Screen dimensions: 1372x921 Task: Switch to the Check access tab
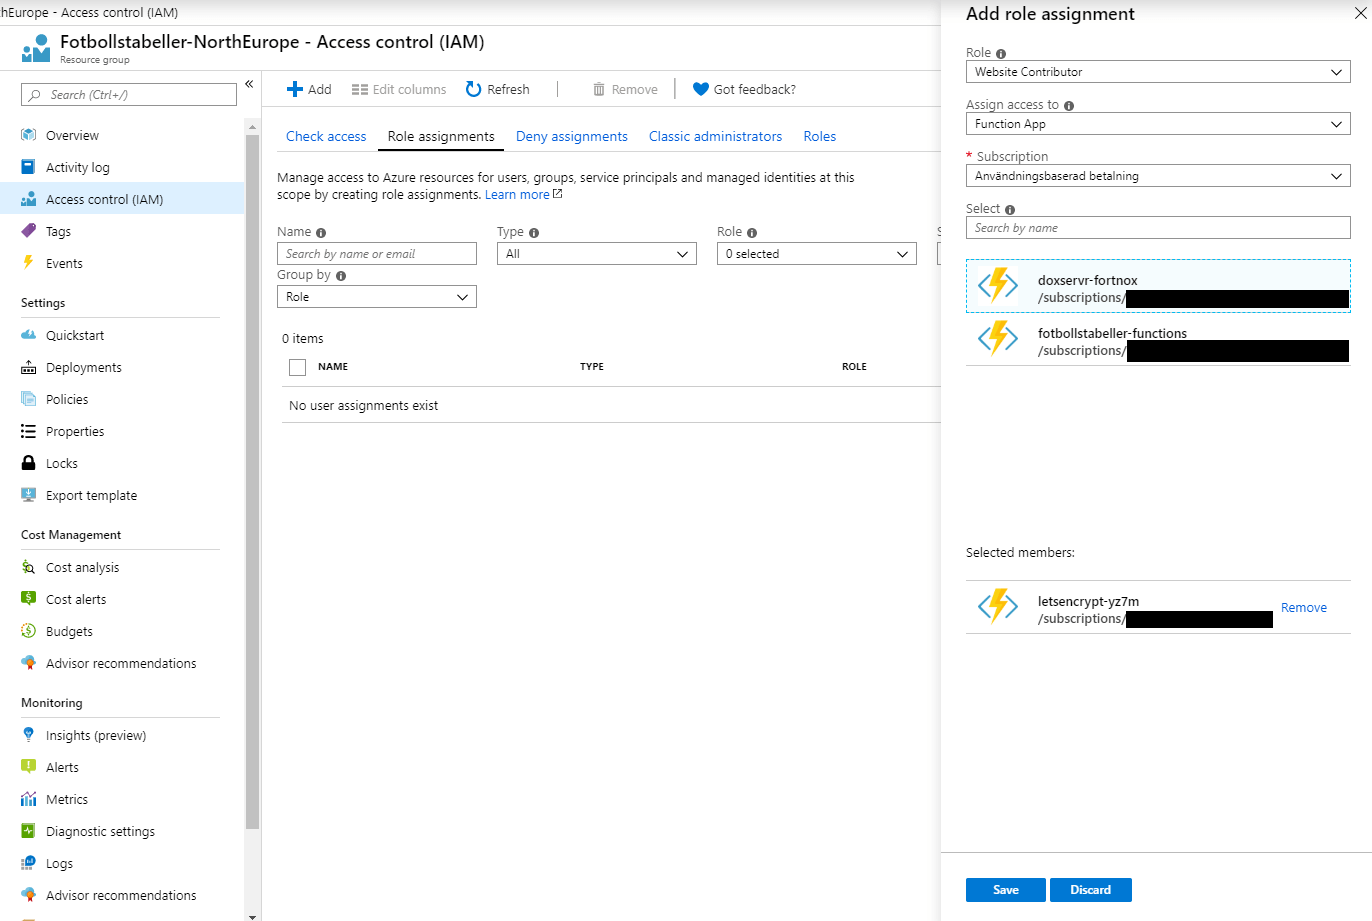pyautogui.click(x=326, y=137)
